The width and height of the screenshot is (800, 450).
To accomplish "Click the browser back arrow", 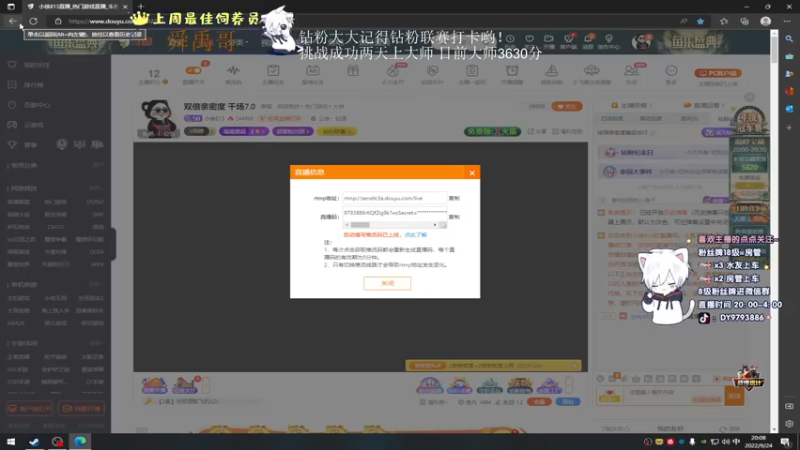I will coord(12,21).
